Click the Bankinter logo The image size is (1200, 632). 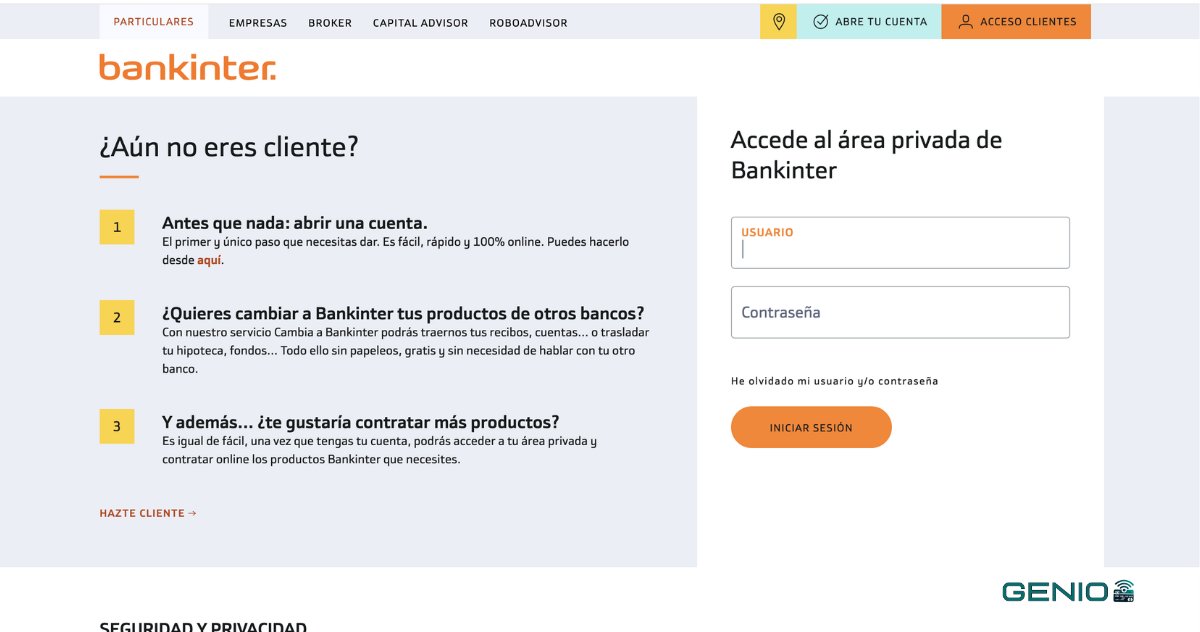(187, 68)
